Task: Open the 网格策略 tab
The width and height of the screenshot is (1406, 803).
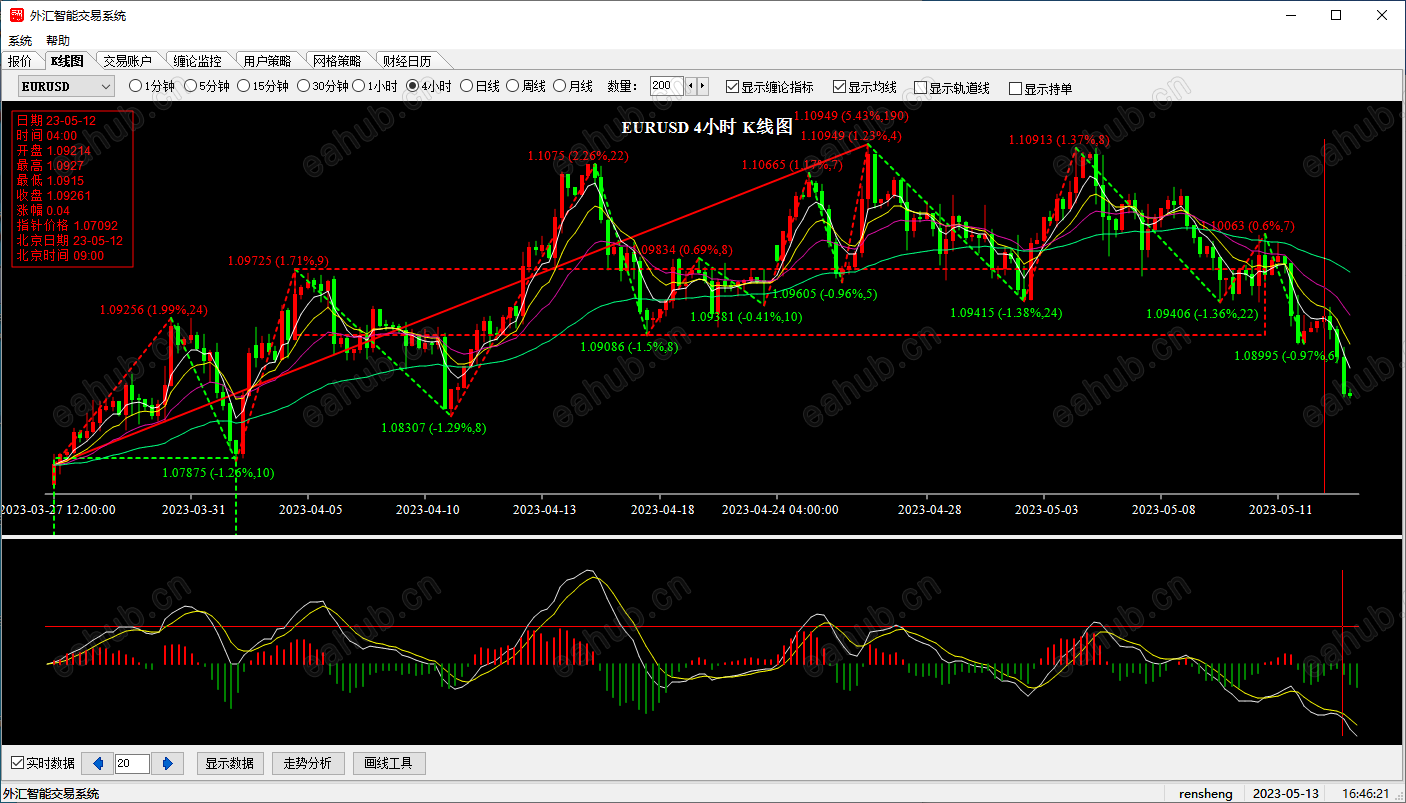Action: click(x=337, y=61)
